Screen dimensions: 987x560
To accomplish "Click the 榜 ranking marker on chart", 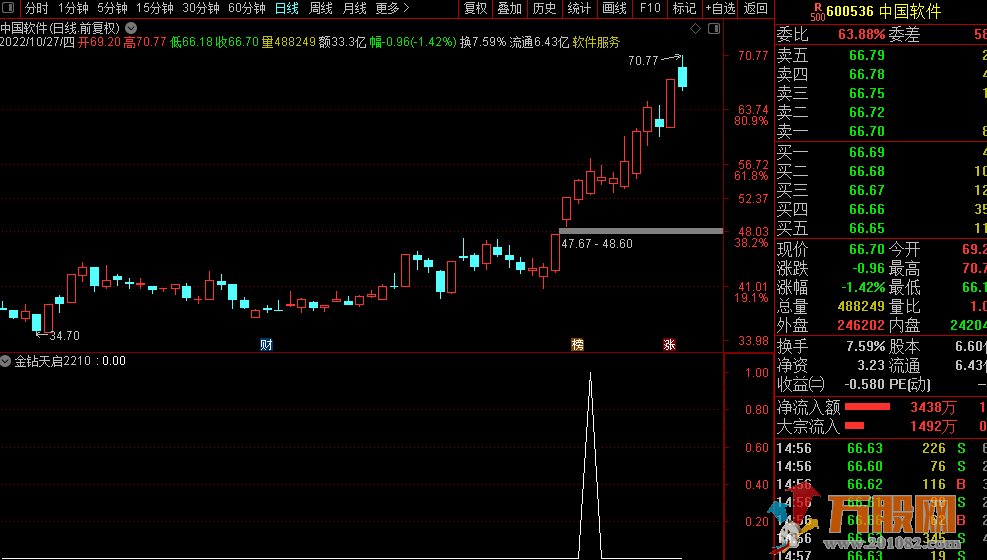I will coord(577,345).
